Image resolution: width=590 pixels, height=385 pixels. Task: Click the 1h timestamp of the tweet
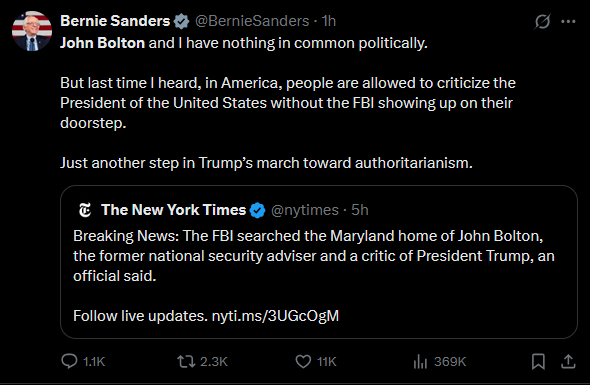point(328,21)
